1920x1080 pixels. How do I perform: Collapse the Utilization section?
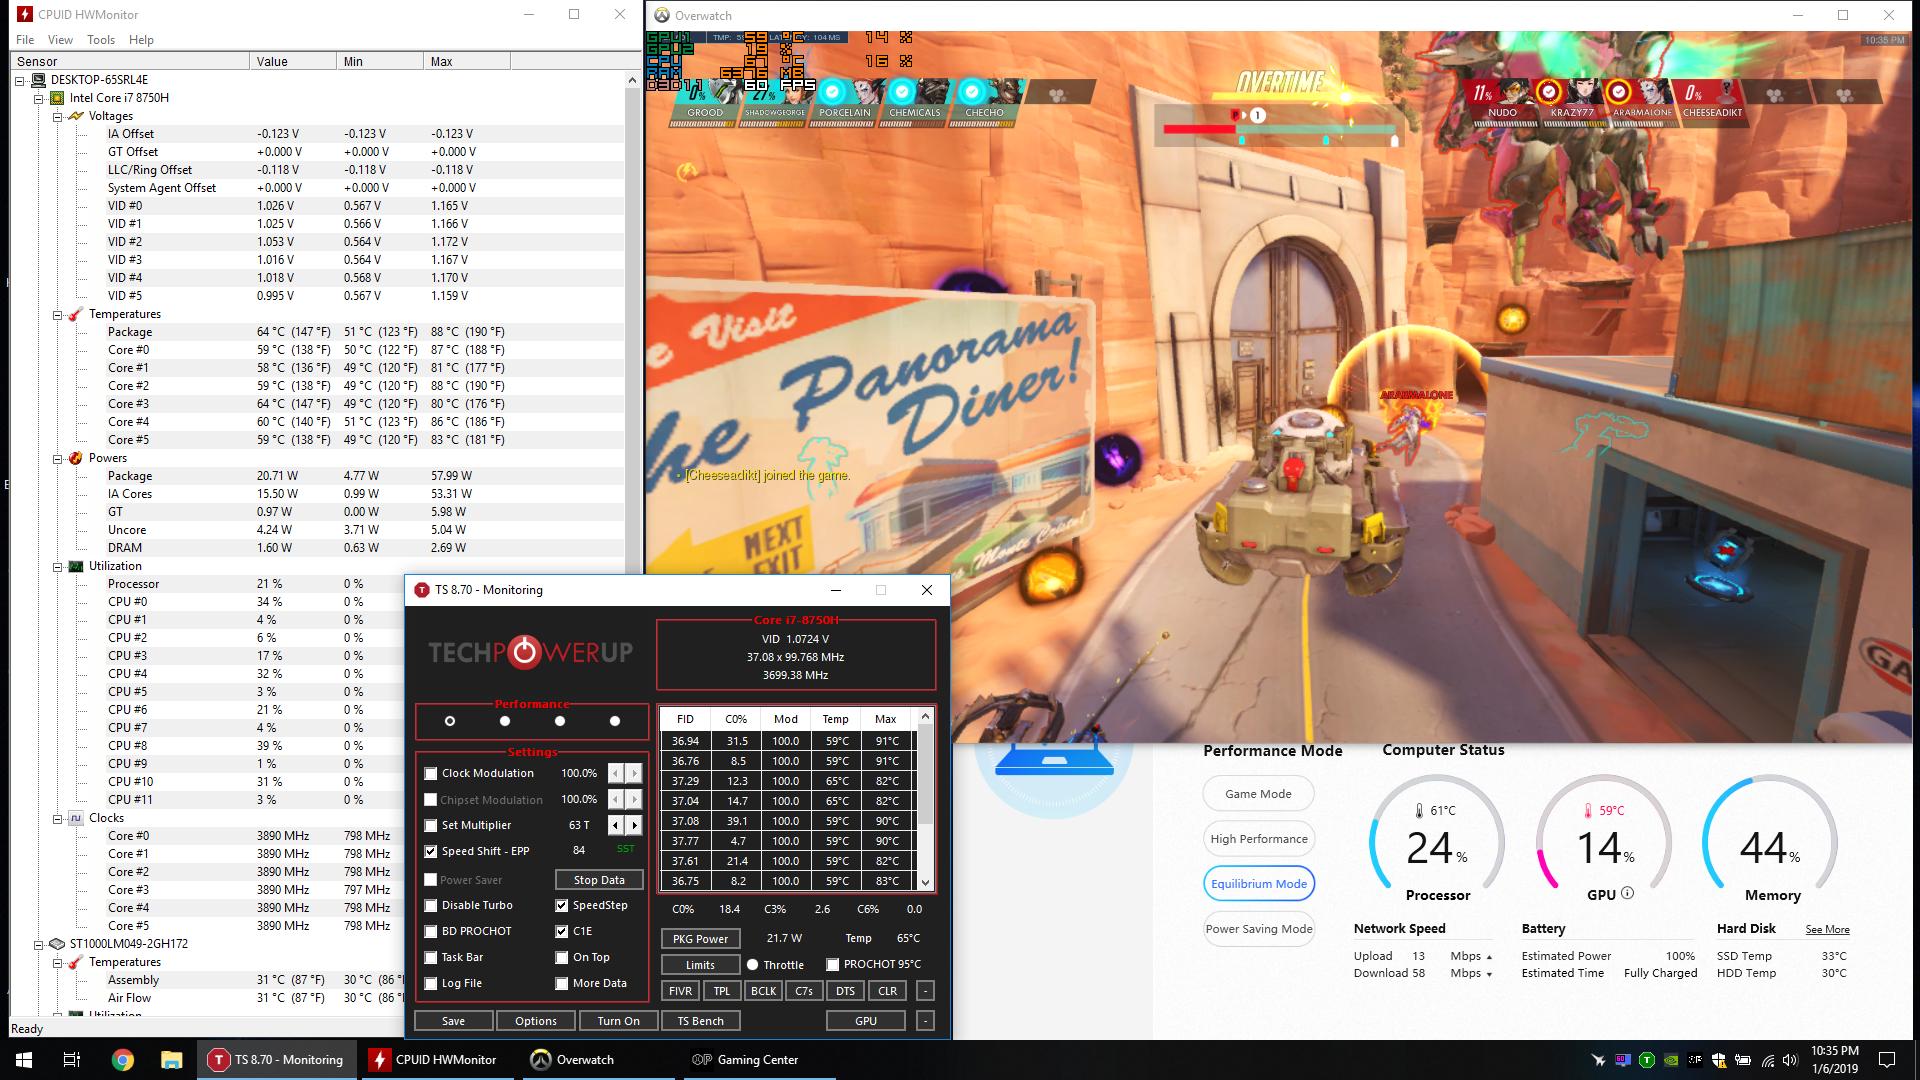[58, 566]
